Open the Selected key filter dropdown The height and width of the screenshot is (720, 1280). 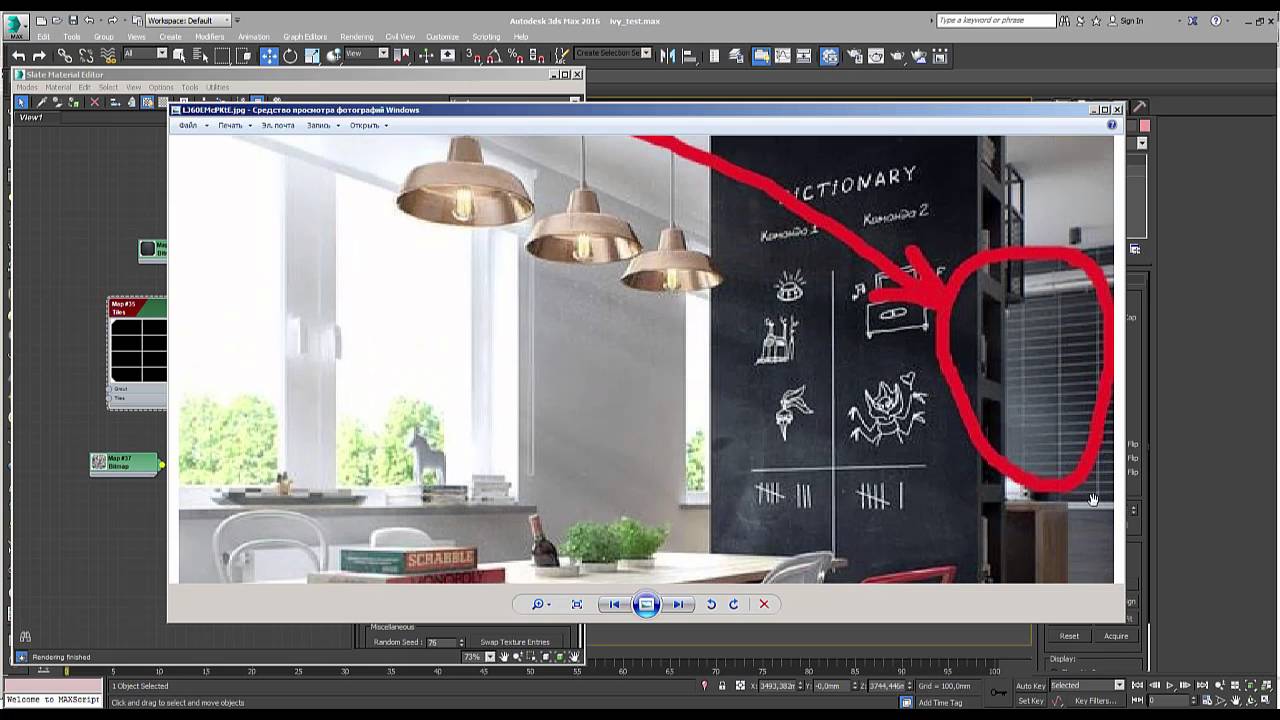[1087, 685]
